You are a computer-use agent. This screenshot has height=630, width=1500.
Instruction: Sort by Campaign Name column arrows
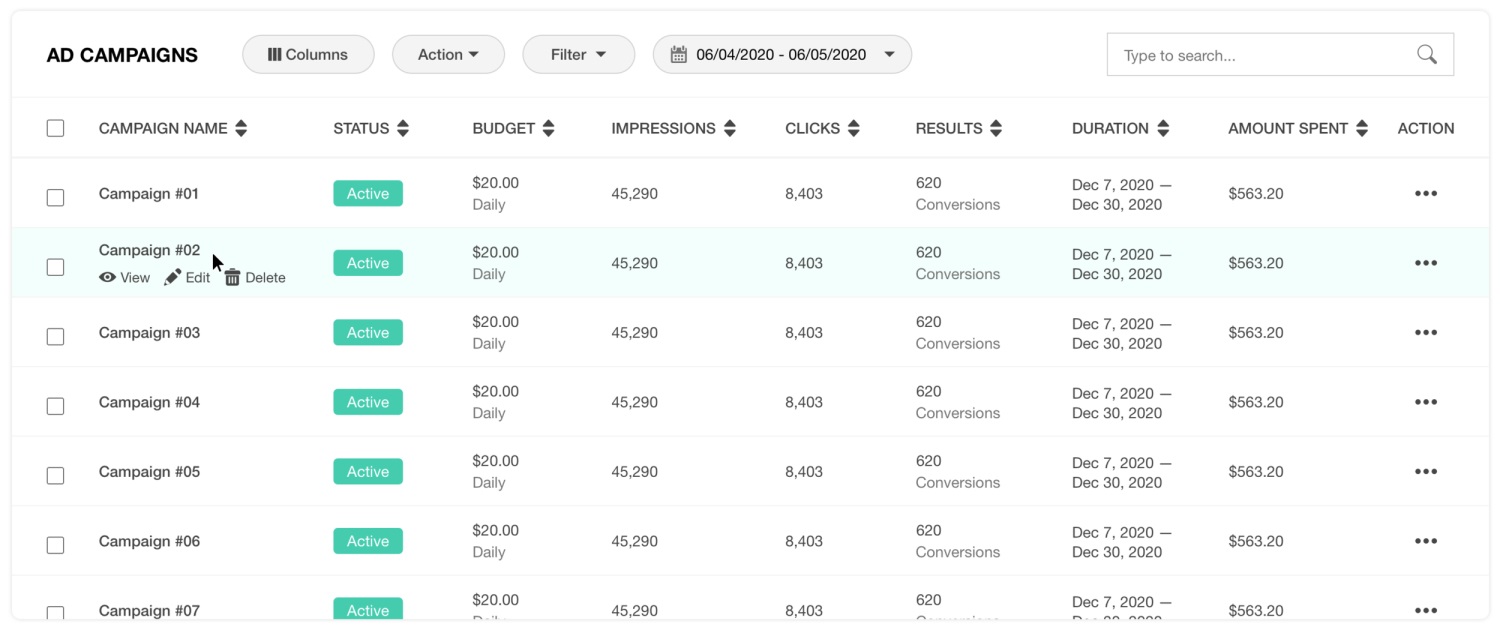tap(241, 128)
